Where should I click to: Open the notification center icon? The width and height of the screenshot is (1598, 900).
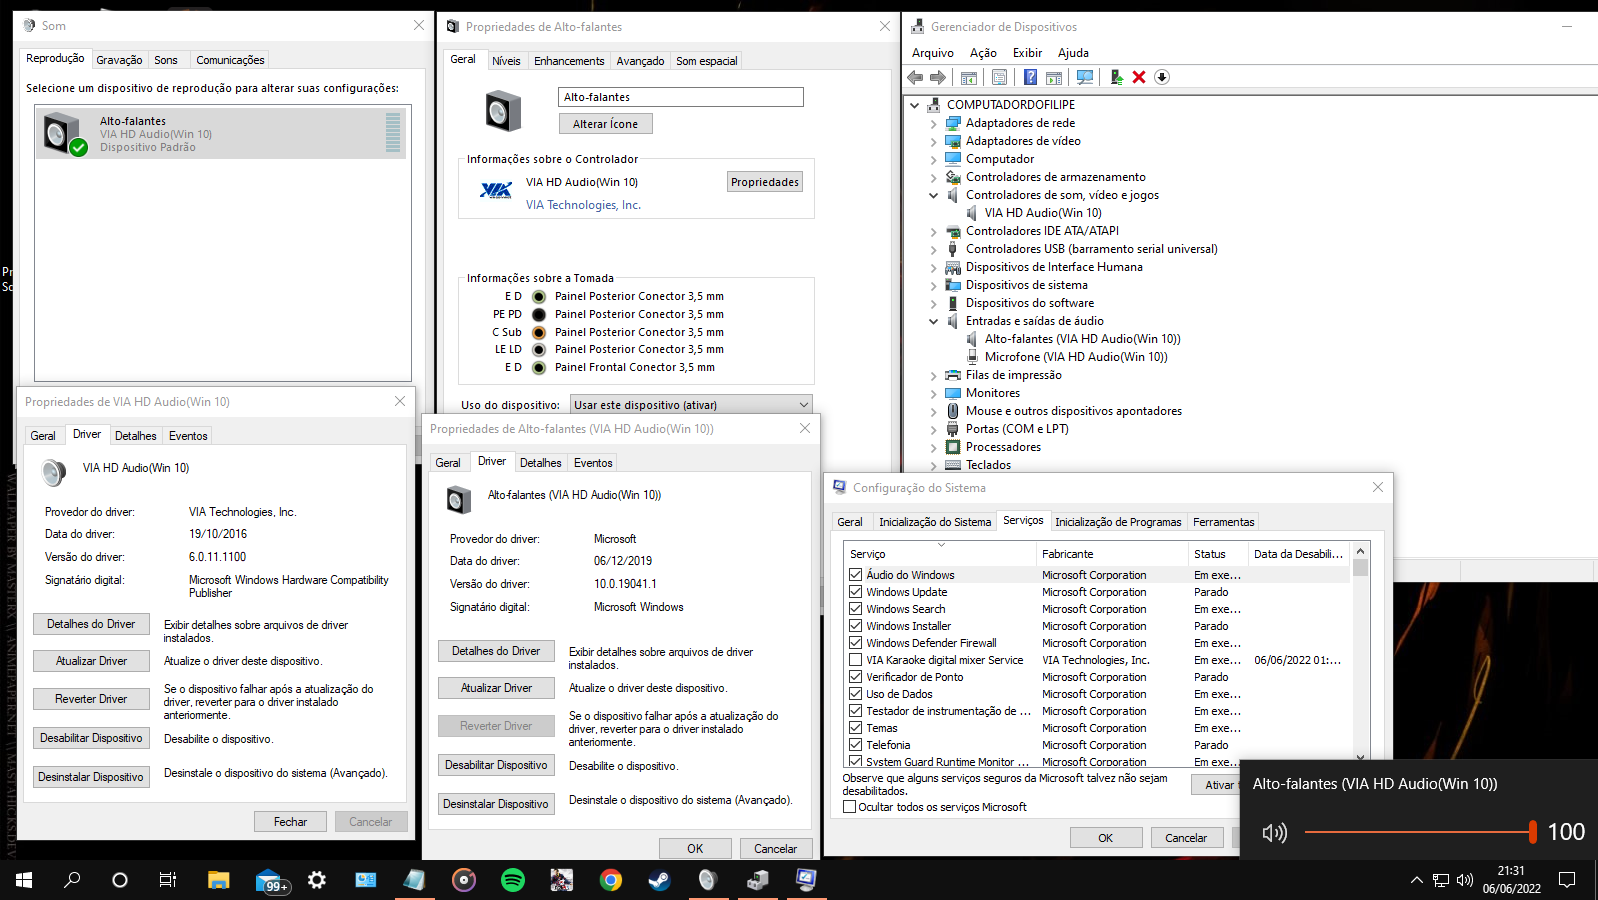point(1567,880)
